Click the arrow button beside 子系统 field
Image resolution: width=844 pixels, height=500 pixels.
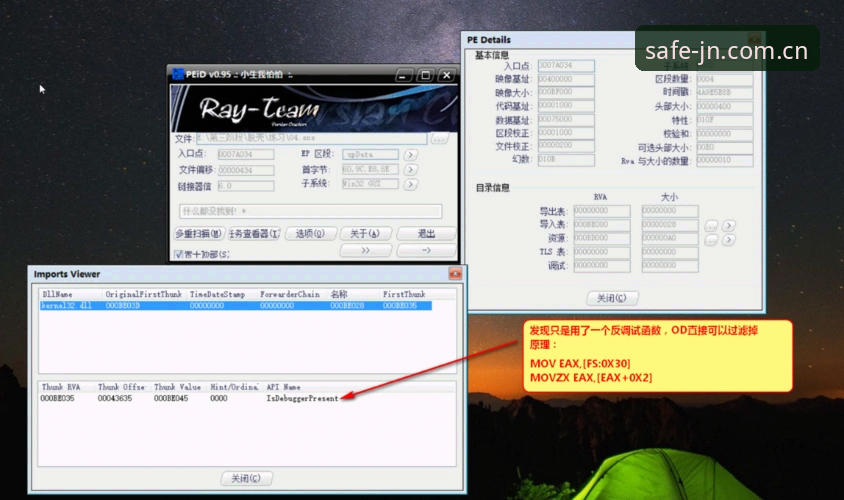coord(411,184)
